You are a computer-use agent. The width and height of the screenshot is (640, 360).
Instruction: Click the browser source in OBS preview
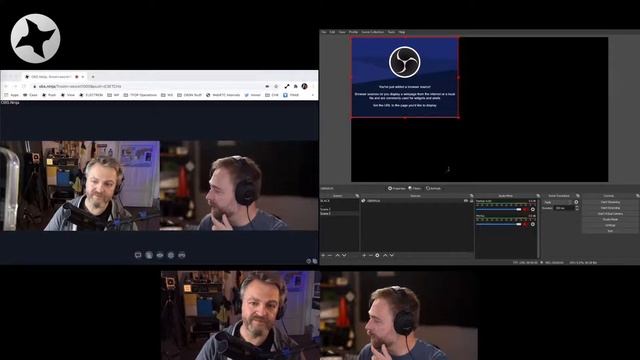[x=404, y=78]
